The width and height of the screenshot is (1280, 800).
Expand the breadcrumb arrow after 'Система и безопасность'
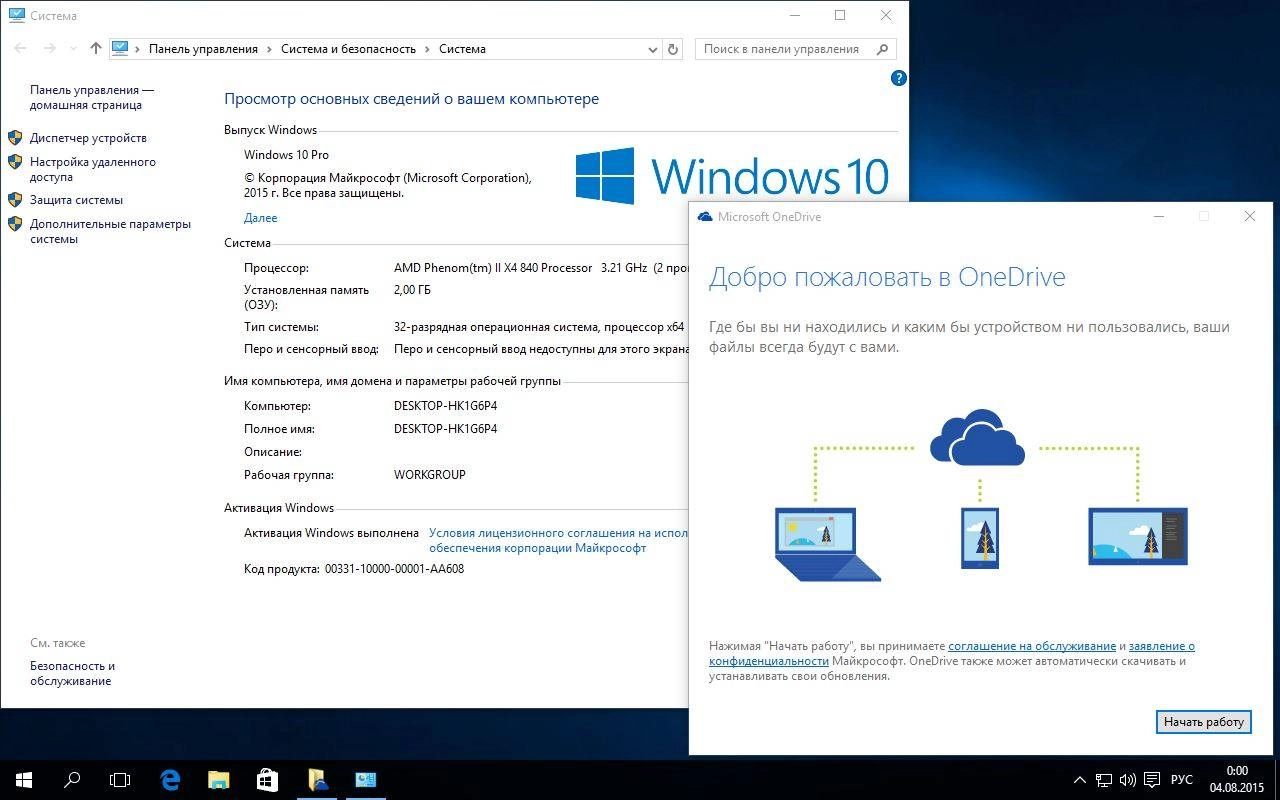pos(428,48)
